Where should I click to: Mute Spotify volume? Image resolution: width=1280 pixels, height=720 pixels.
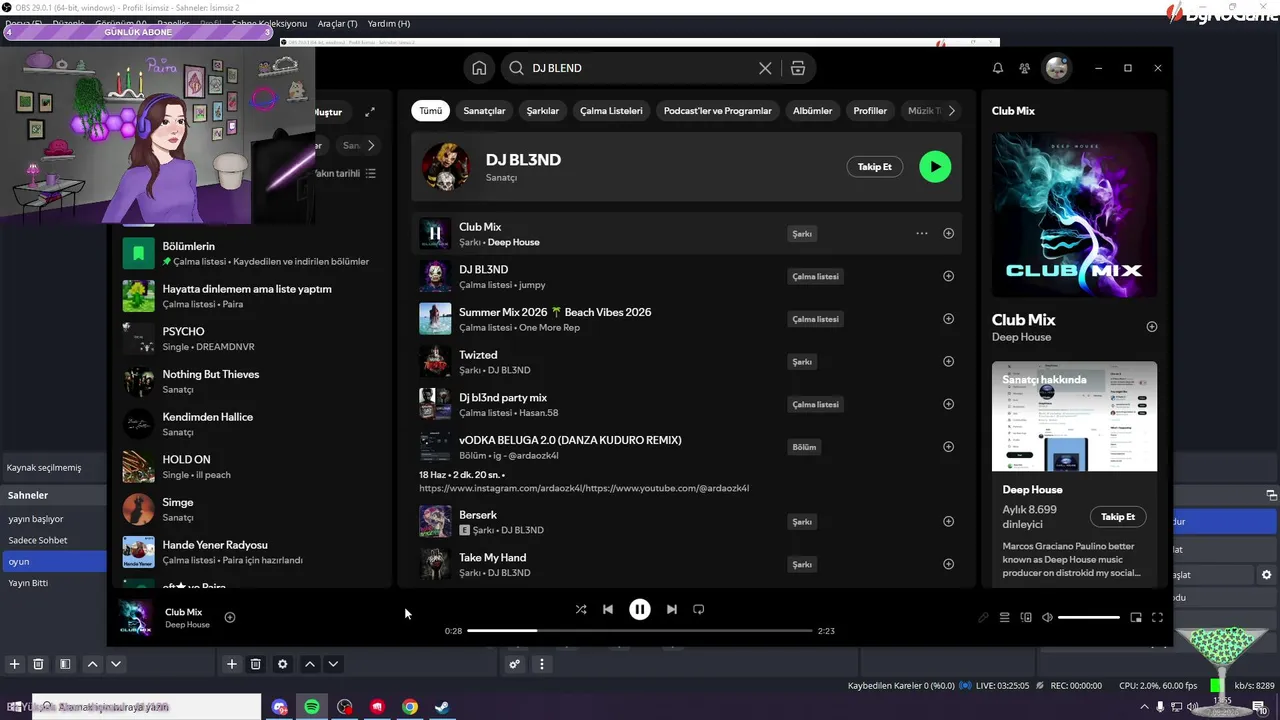point(1047,618)
